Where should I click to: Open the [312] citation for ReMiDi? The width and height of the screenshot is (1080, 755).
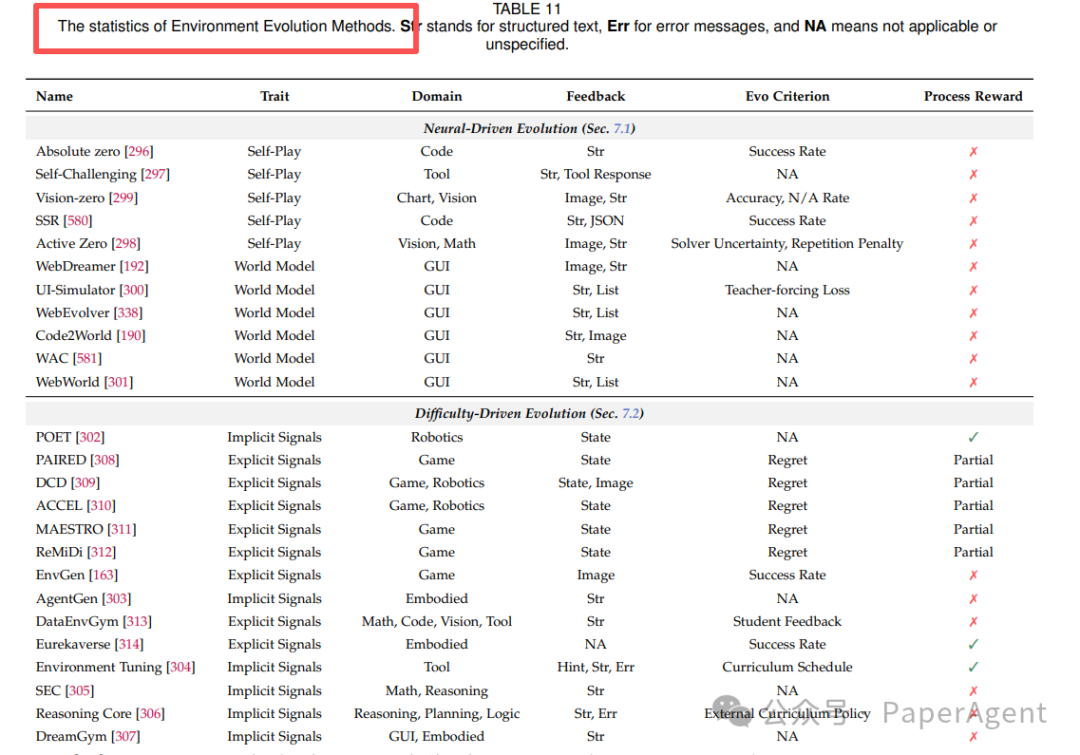click(101, 552)
